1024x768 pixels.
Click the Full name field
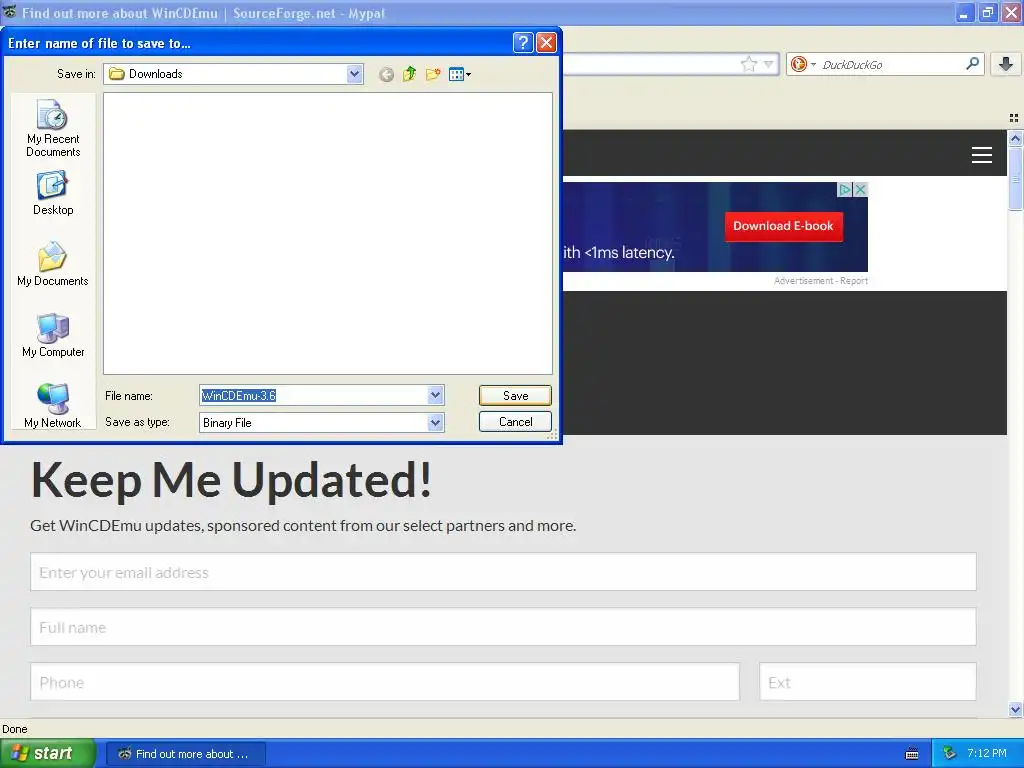pyautogui.click(x=503, y=627)
